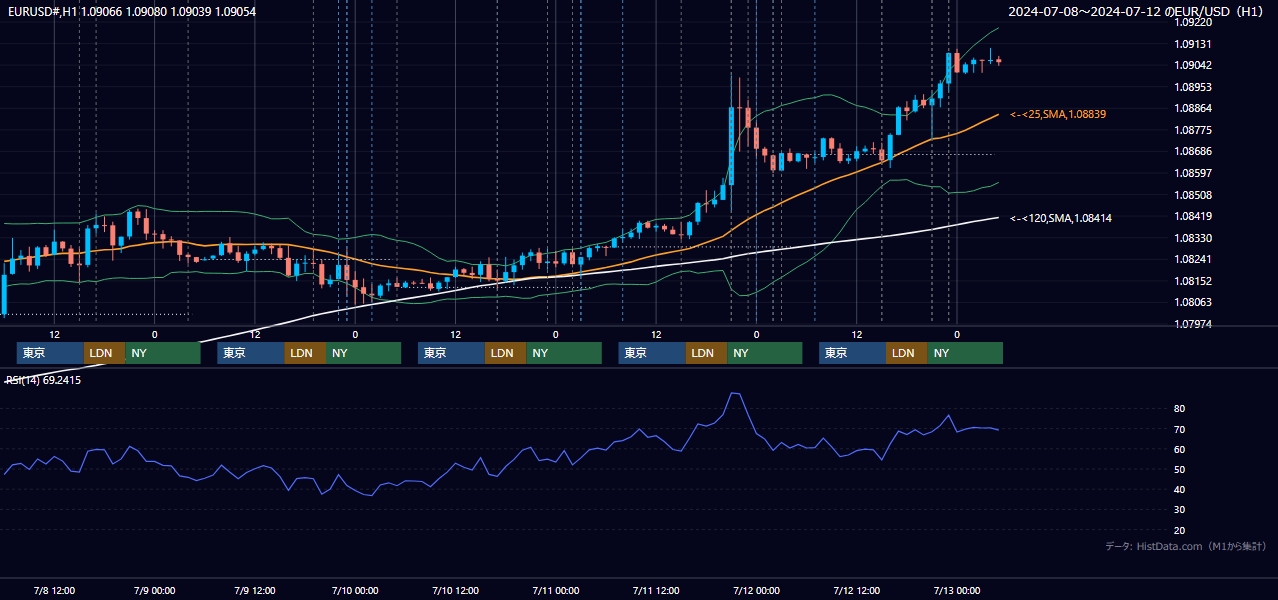This screenshot has width=1278, height=600.
Task: Click price axis value 1.08953
Action: click(x=1194, y=87)
